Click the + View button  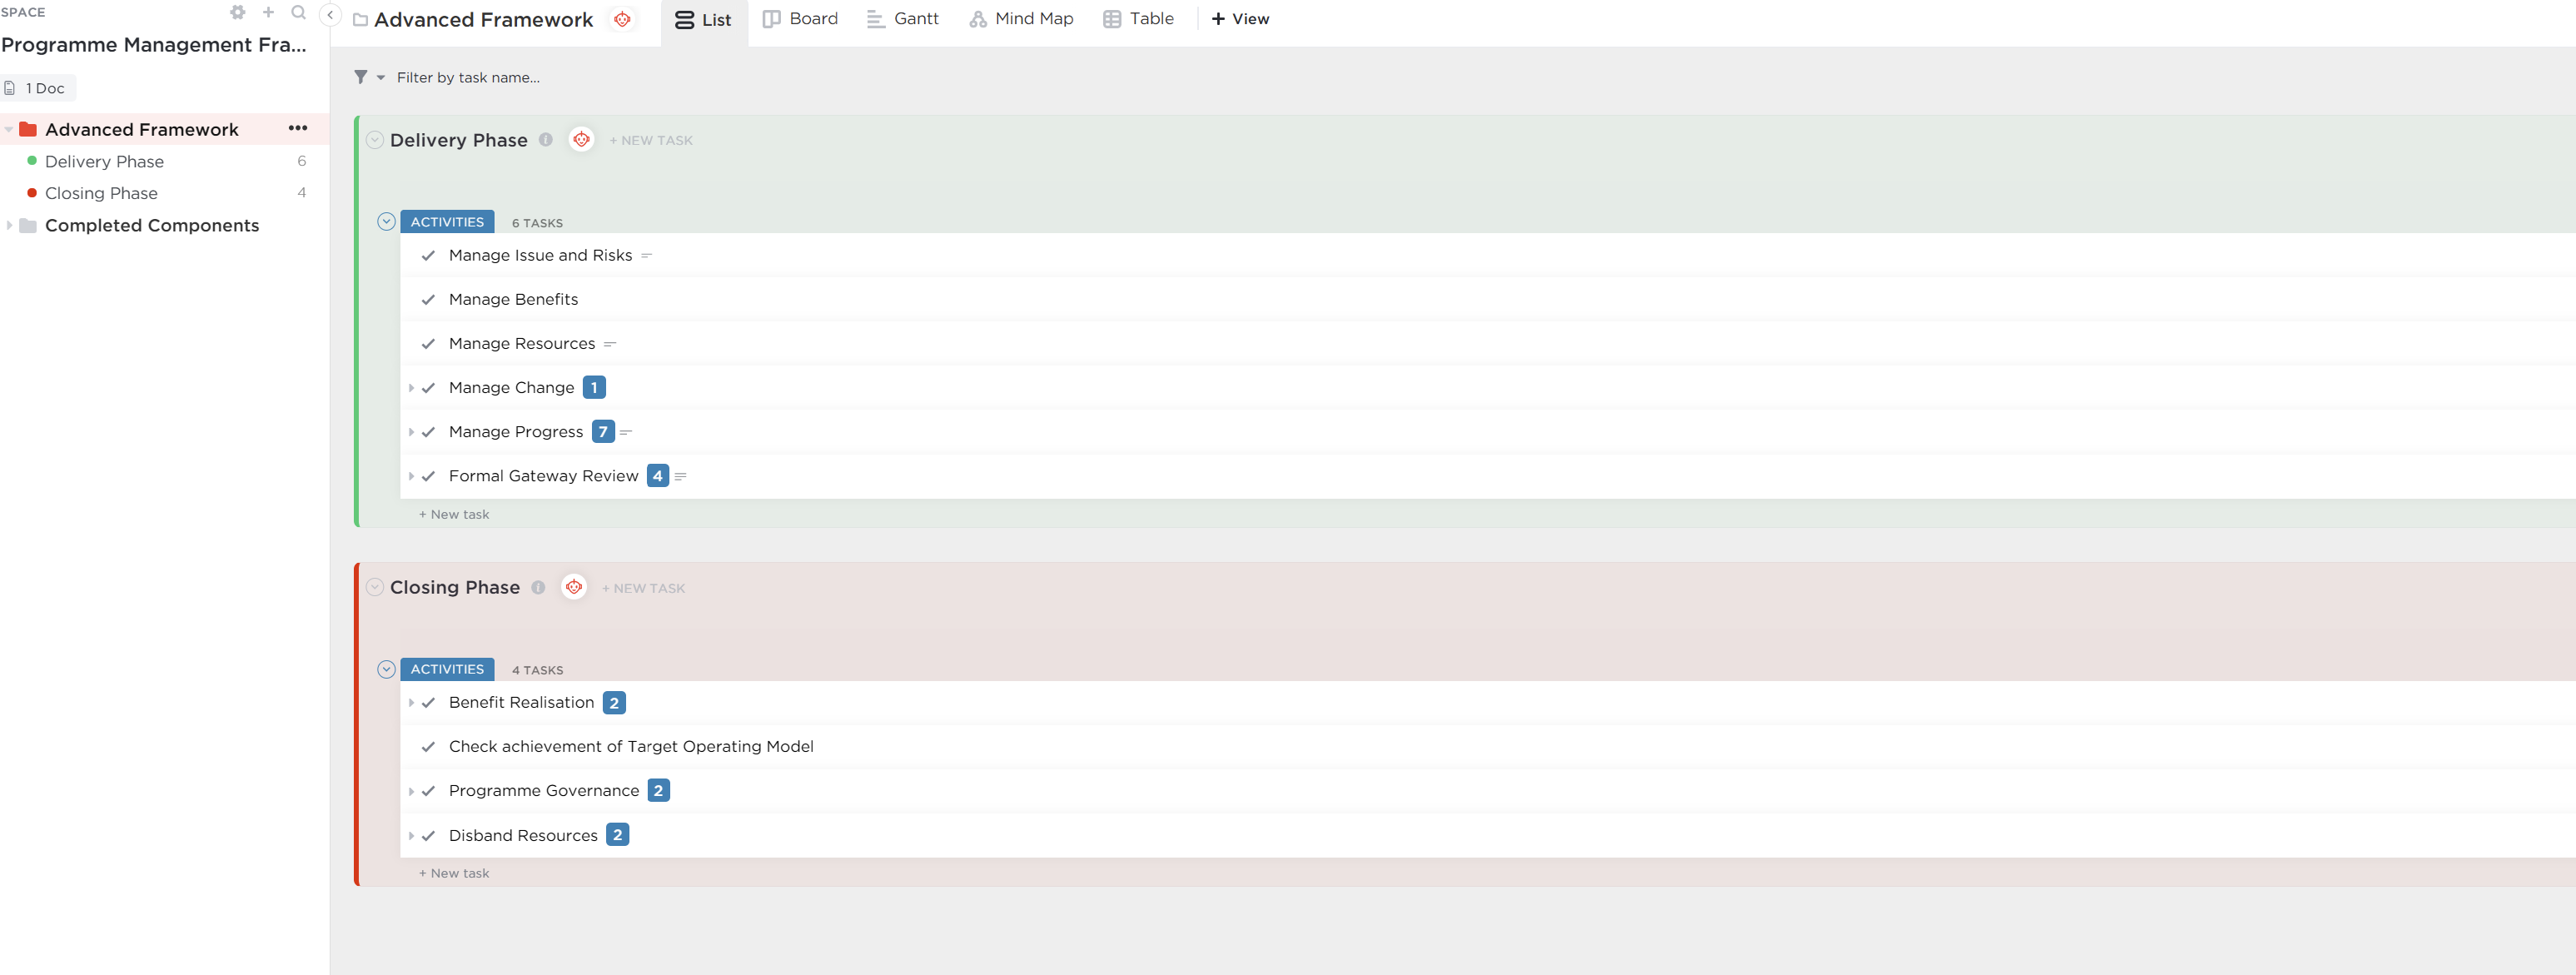point(1240,19)
